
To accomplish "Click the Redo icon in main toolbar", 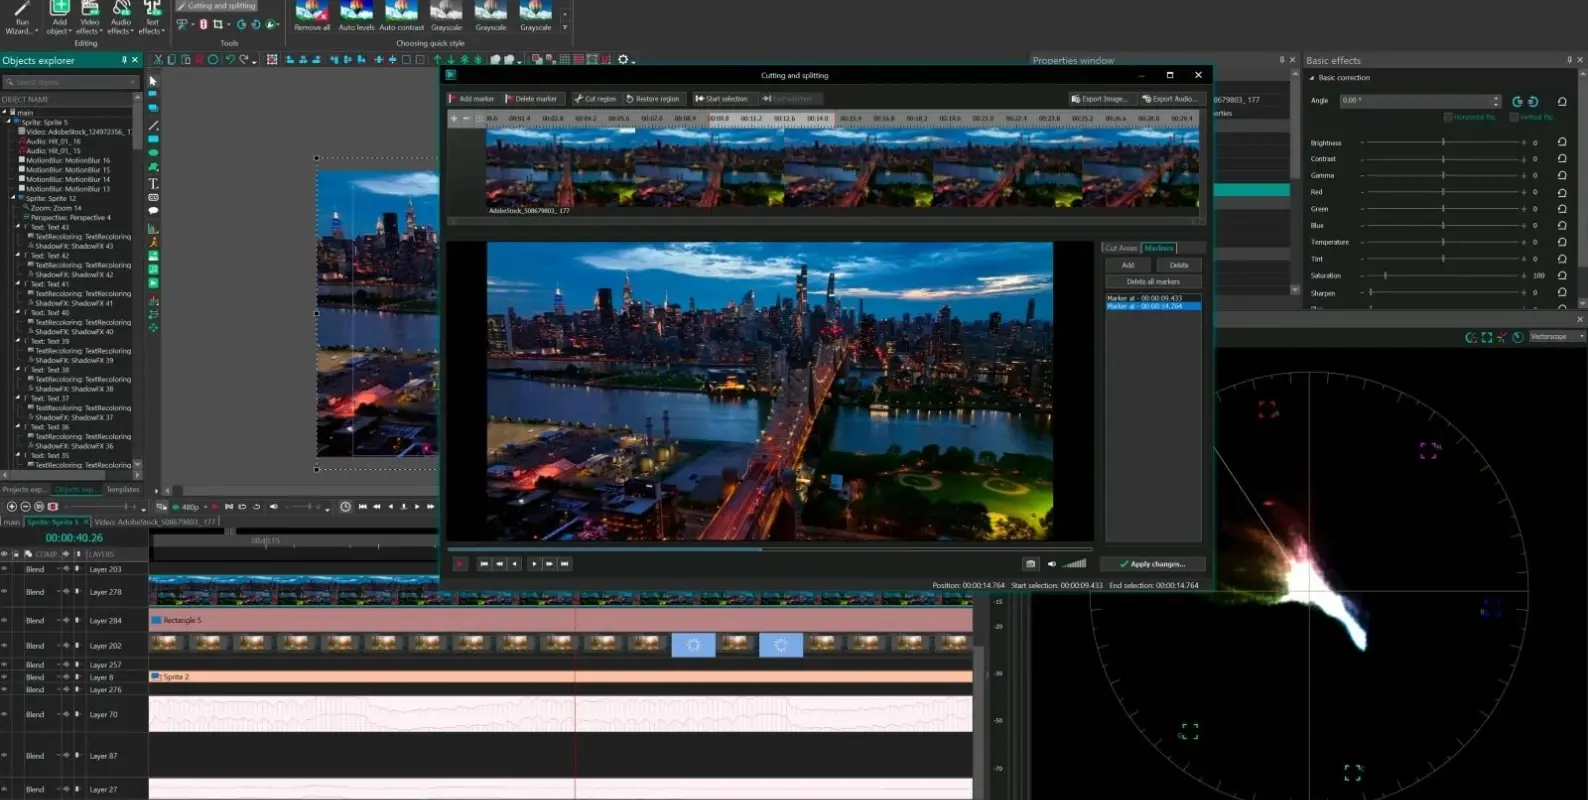I will [244, 60].
